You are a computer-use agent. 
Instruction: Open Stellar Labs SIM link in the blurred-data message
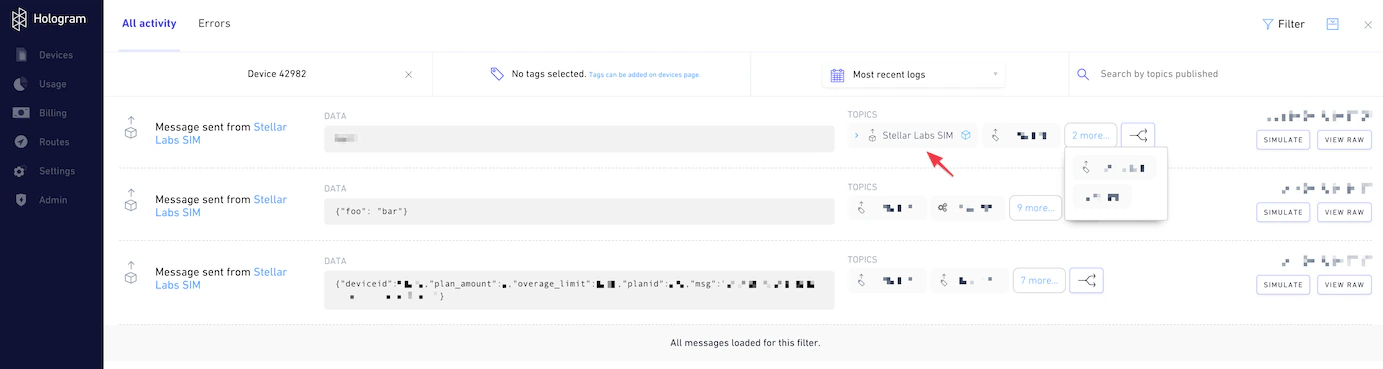[x=221, y=134]
